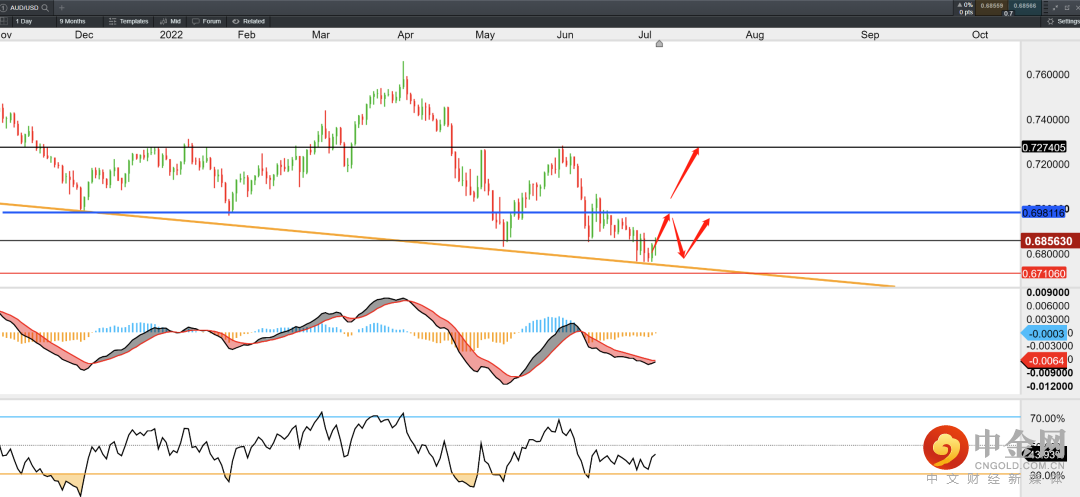Click the 0.698116 blue price label
Image resolution: width=1080 pixels, height=497 pixels.
click(1044, 213)
